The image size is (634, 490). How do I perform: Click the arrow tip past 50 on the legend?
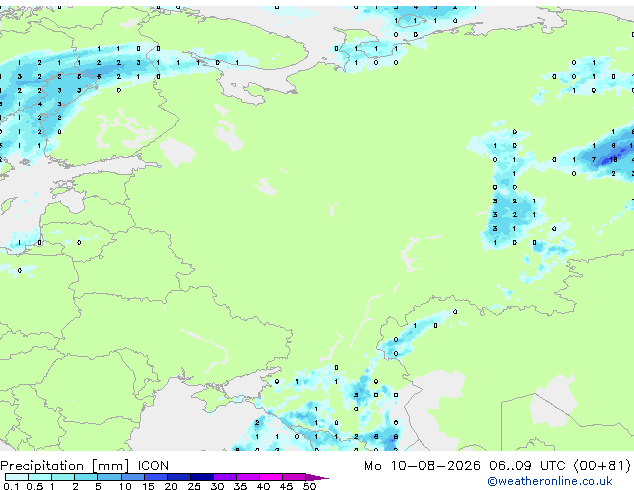click(x=317, y=477)
